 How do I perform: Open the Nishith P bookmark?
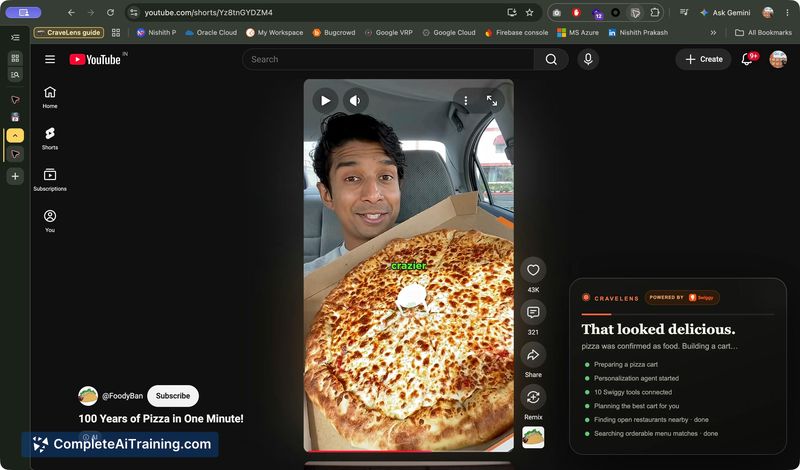pyautogui.click(x=156, y=32)
